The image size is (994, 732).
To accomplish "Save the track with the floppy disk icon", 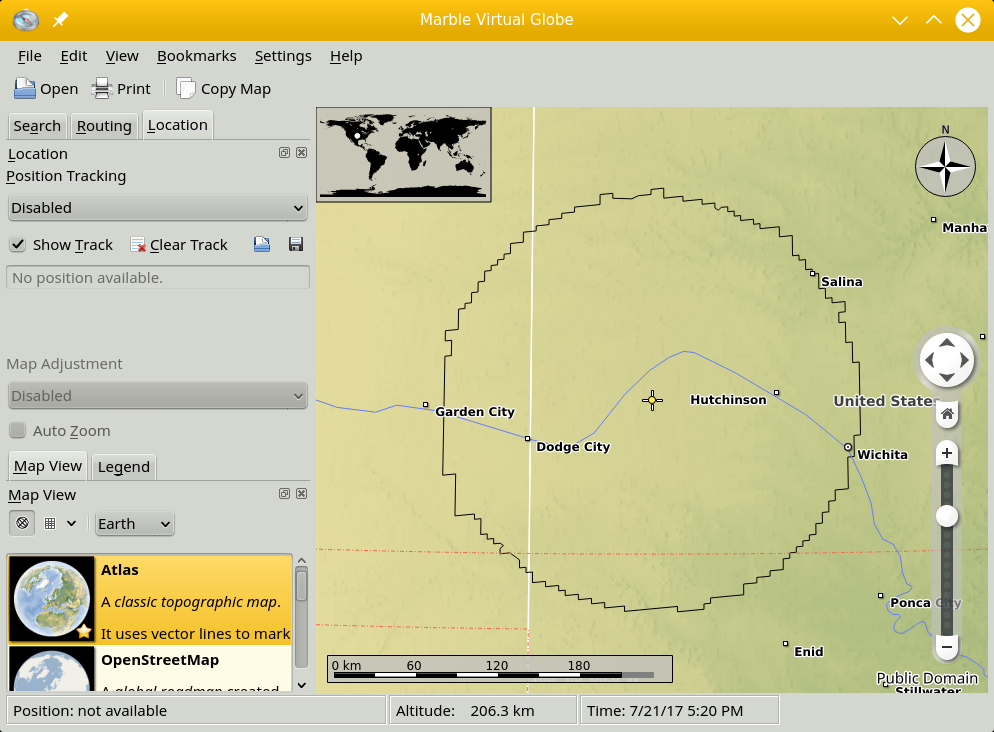I will 295,244.
